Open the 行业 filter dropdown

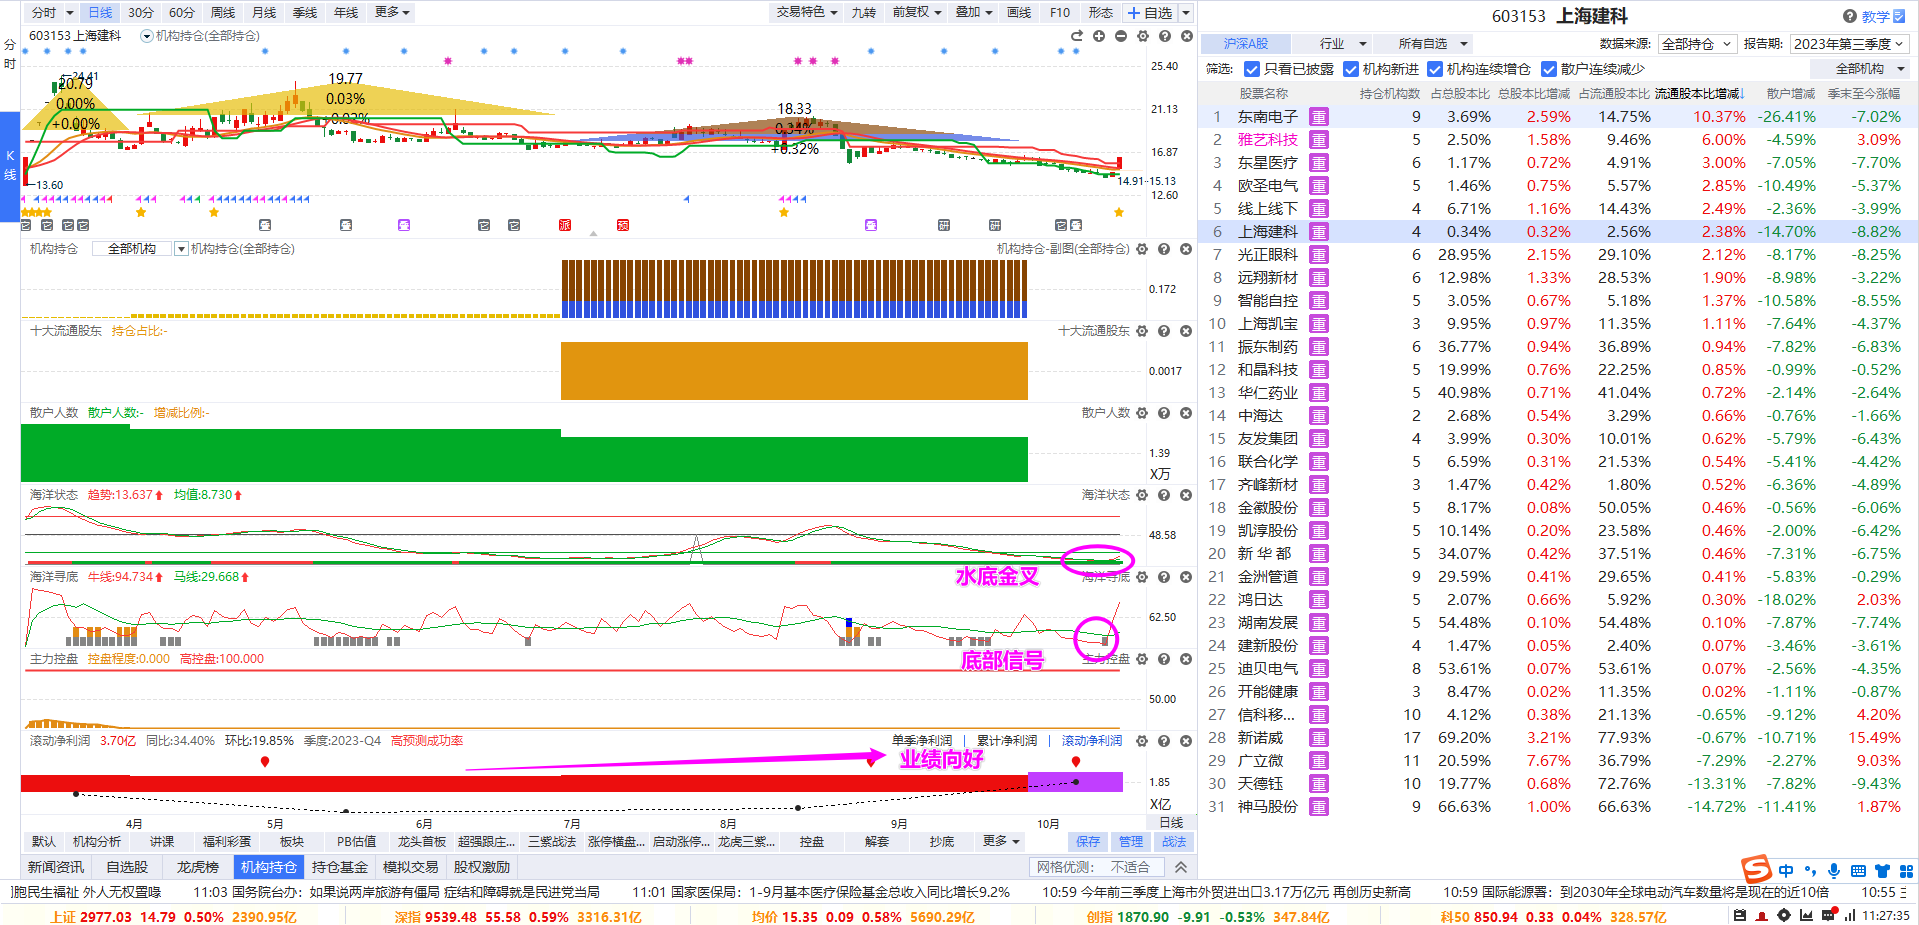(x=1343, y=44)
